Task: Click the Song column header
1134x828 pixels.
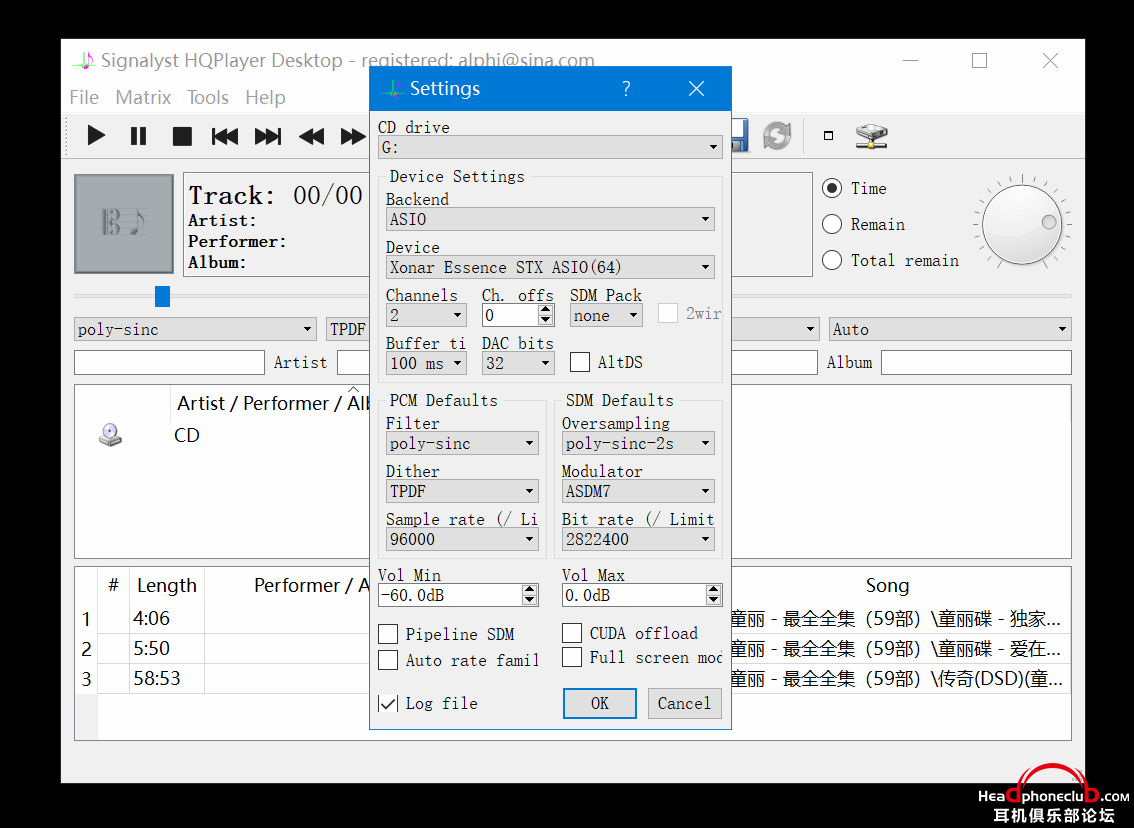Action: click(x=887, y=585)
